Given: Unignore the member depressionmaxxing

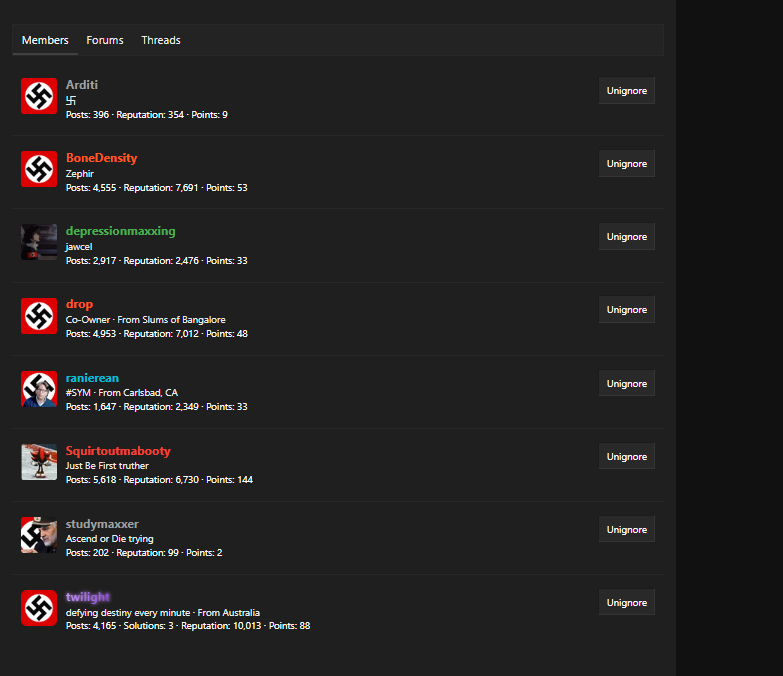Looking at the screenshot, I should click(627, 236).
